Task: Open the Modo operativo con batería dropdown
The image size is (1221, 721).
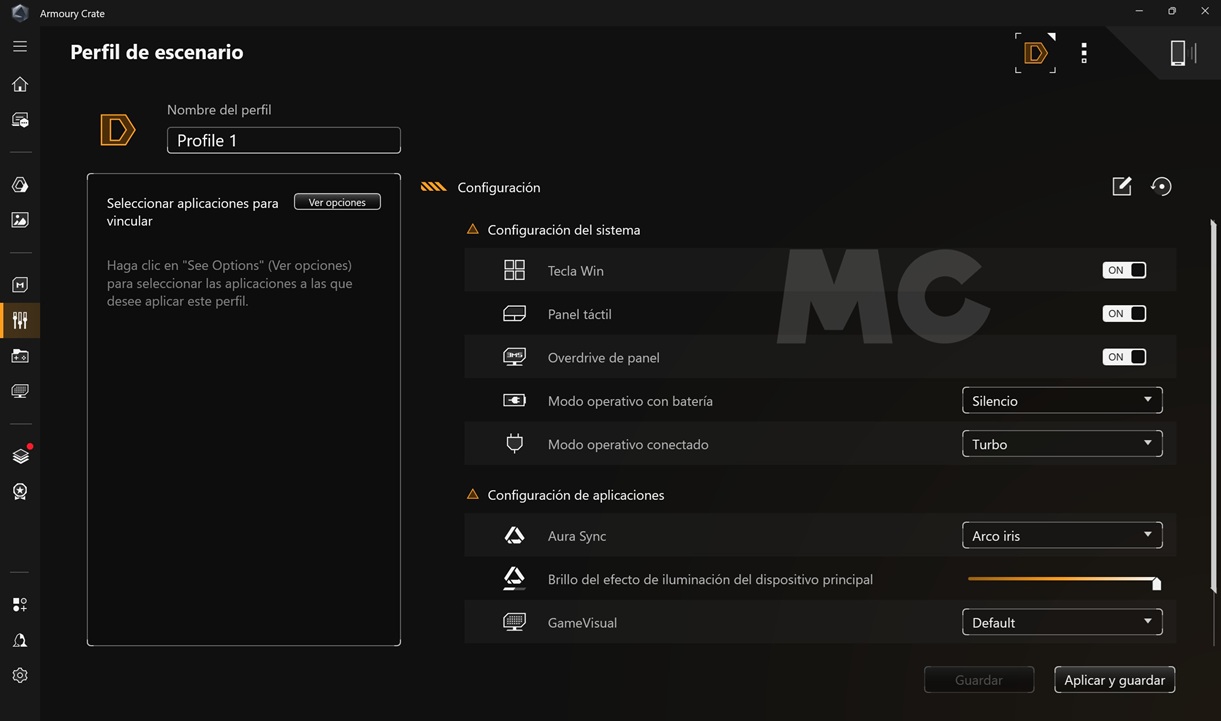Action: coord(1061,401)
